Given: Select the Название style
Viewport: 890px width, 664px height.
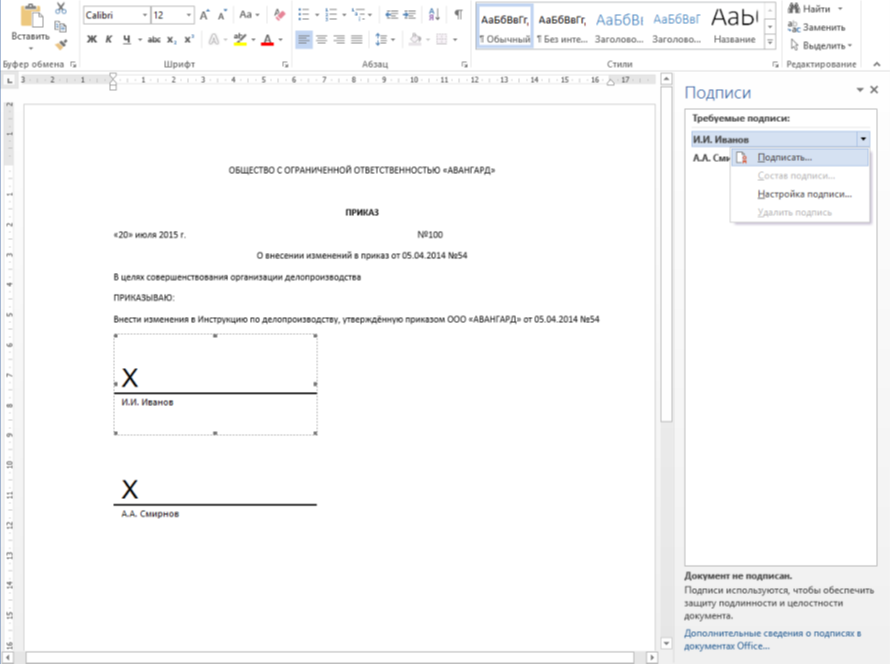Looking at the screenshot, I should coord(734,27).
